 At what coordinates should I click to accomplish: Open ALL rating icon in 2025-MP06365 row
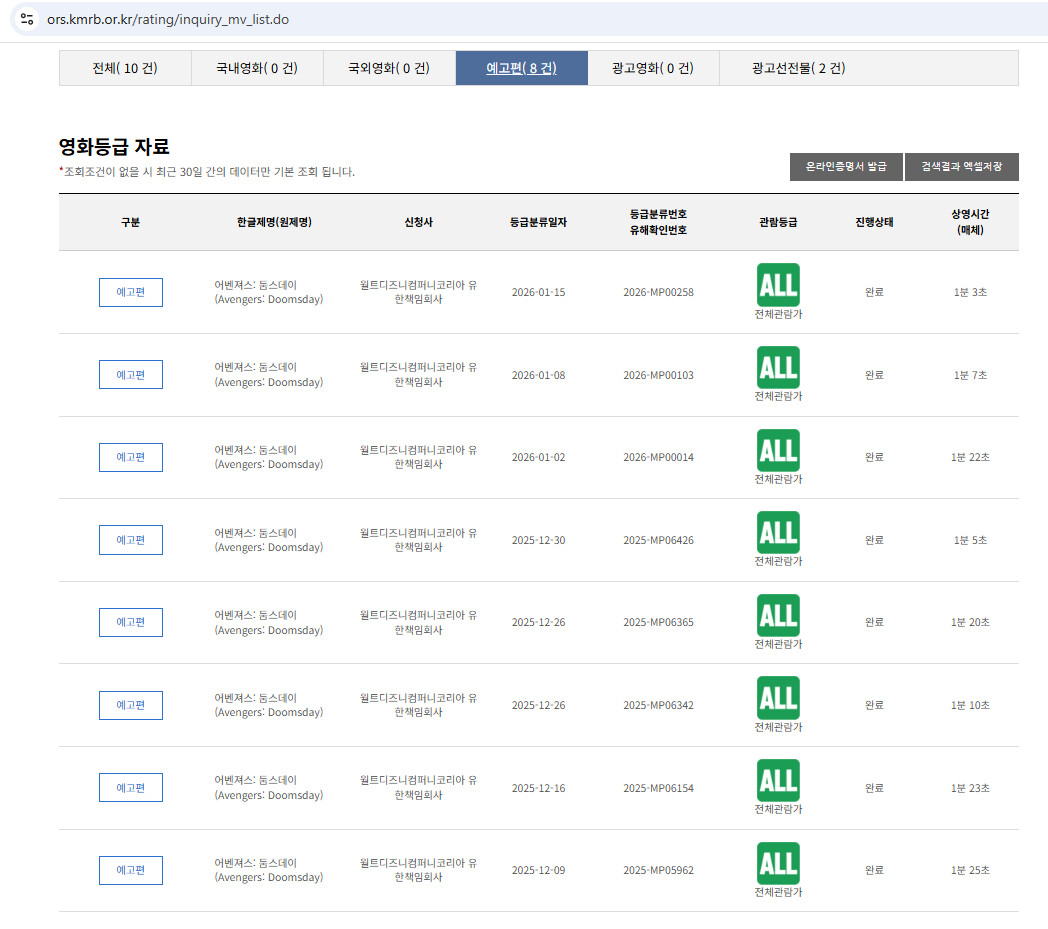(778, 616)
